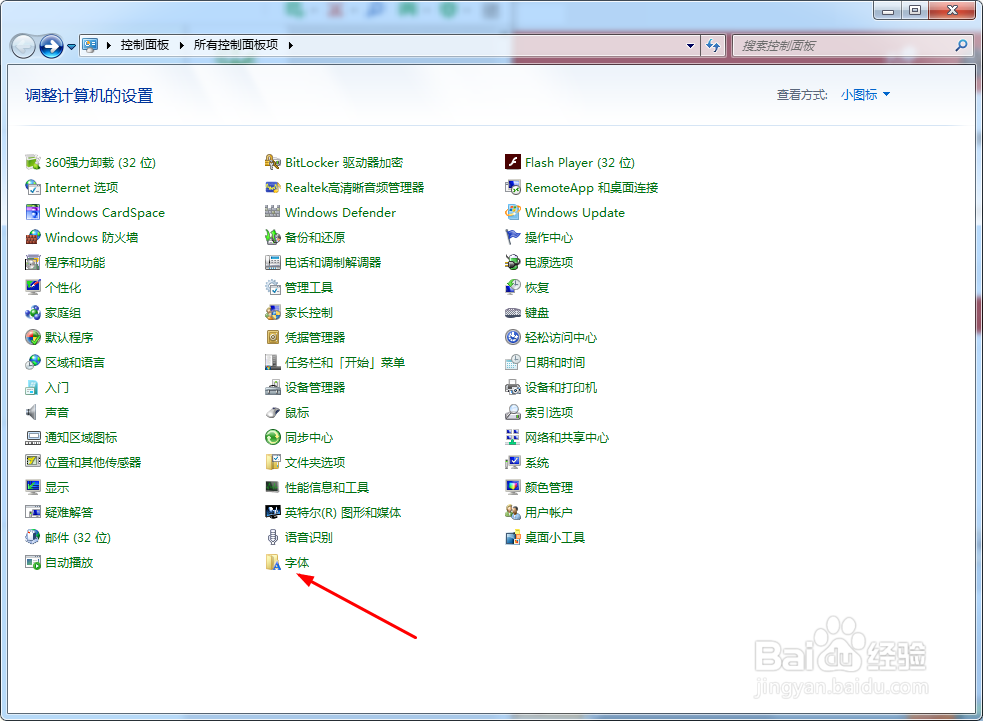983x721 pixels.
Task: Click the 所有控制面板项 breadcrumb
Action: click(x=236, y=45)
